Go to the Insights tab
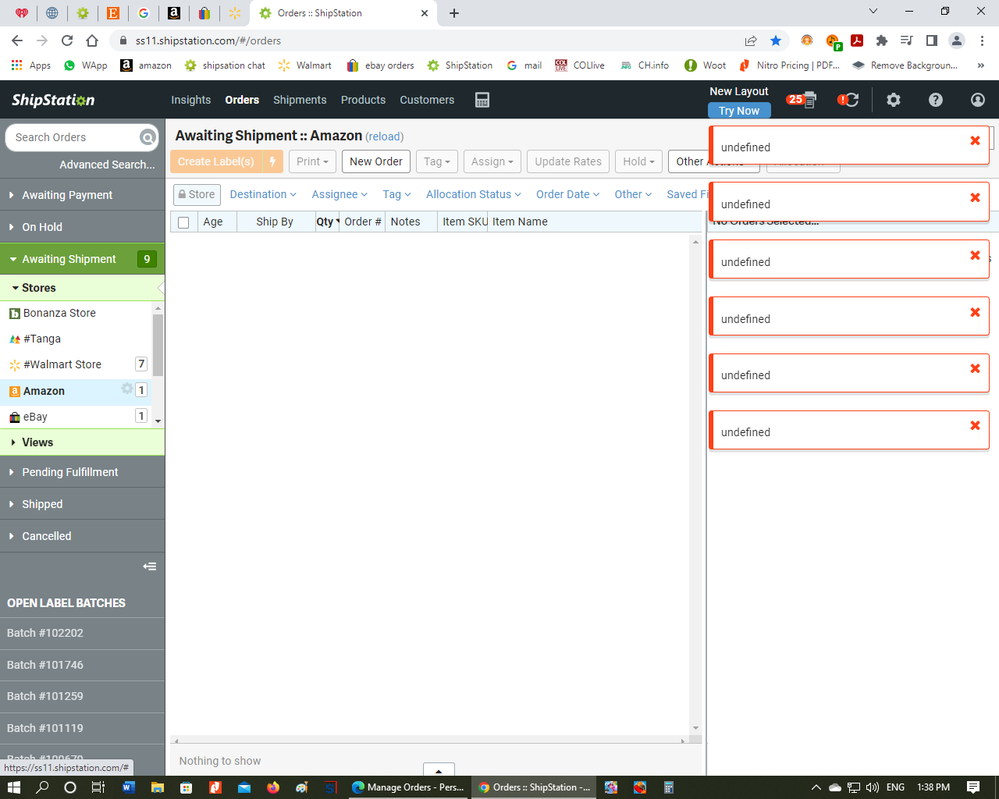Image resolution: width=999 pixels, height=799 pixels. 191,100
